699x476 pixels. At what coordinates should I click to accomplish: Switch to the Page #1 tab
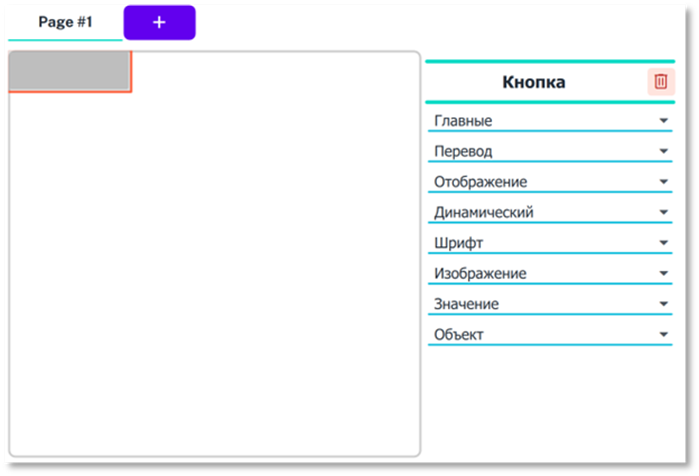click(x=65, y=22)
